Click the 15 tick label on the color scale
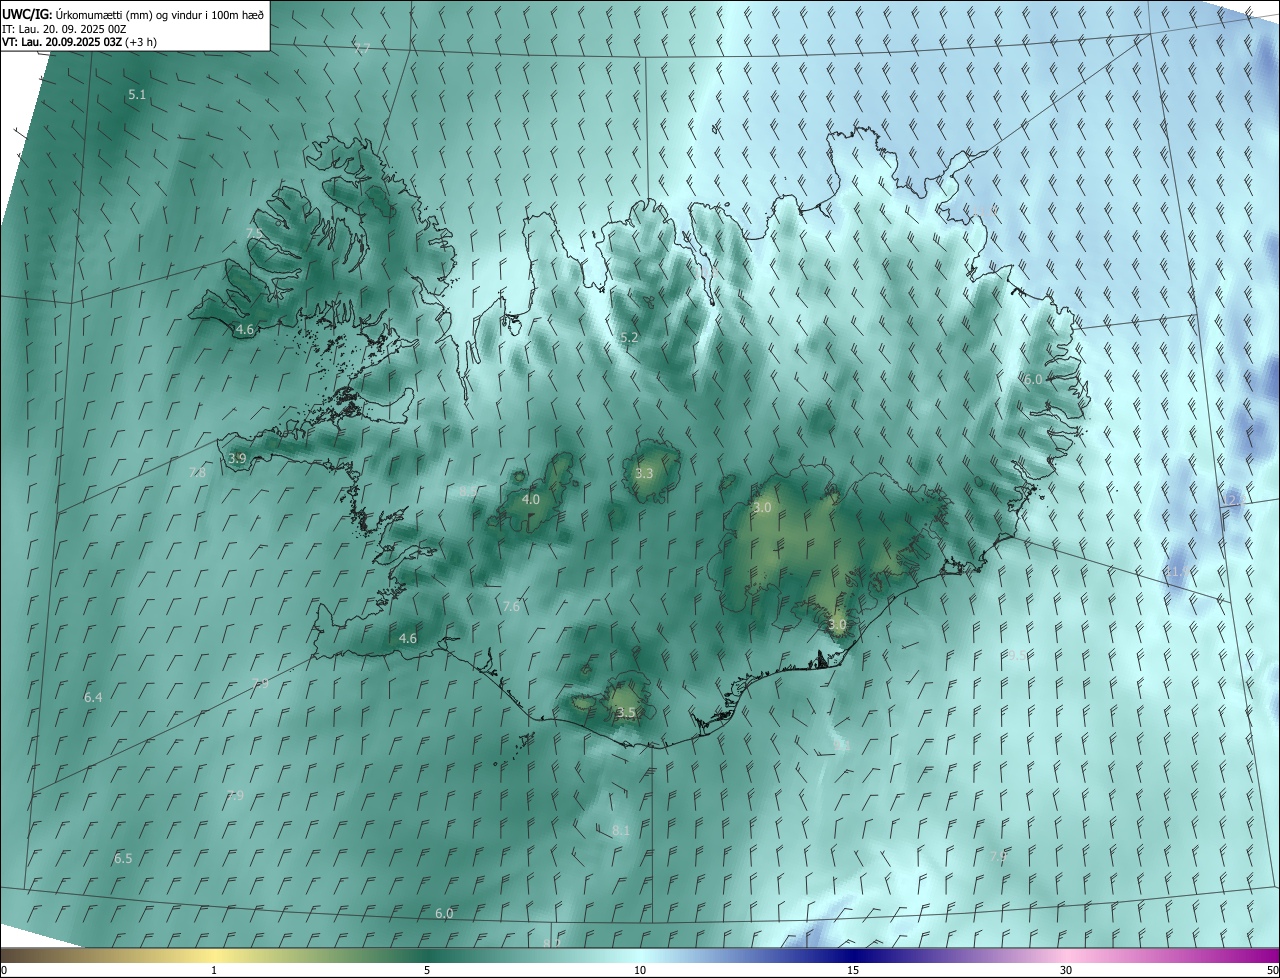The height and width of the screenshot is (978, 1280). click(x=853, y=971)
